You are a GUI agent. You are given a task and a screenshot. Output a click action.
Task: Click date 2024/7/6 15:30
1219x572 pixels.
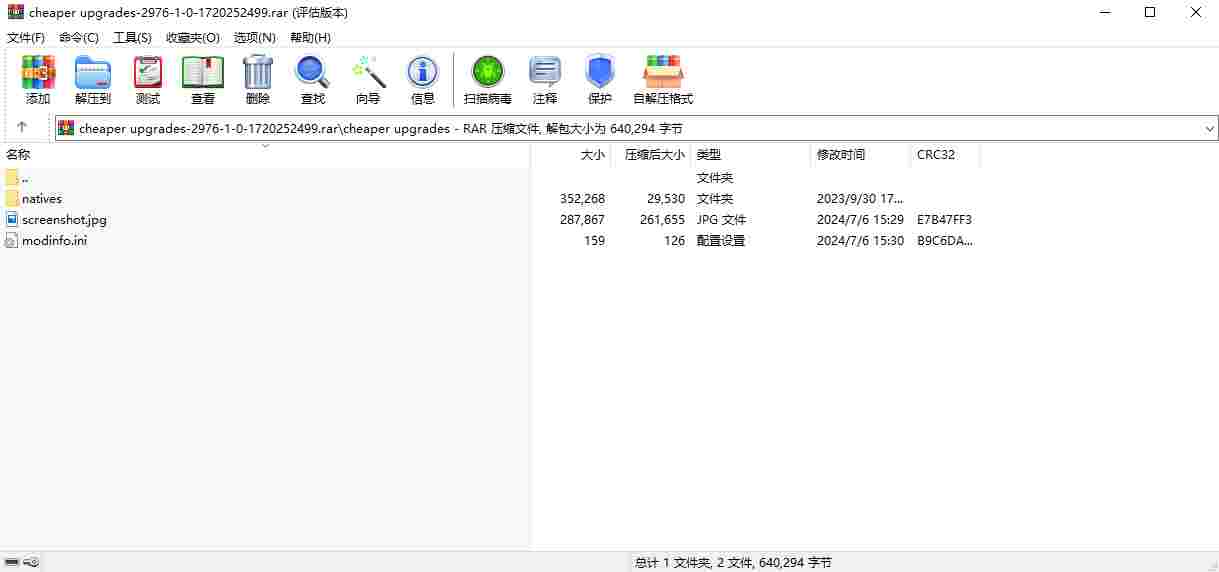(860, 240)
